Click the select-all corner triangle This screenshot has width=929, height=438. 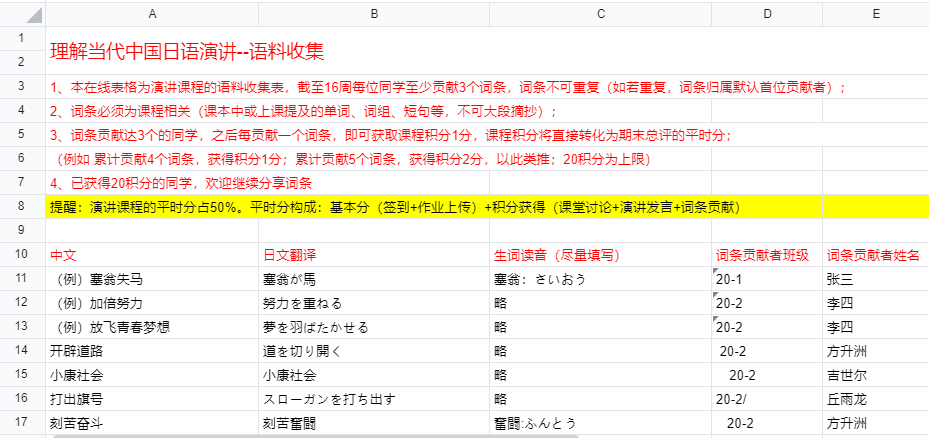tap(35, 15)
